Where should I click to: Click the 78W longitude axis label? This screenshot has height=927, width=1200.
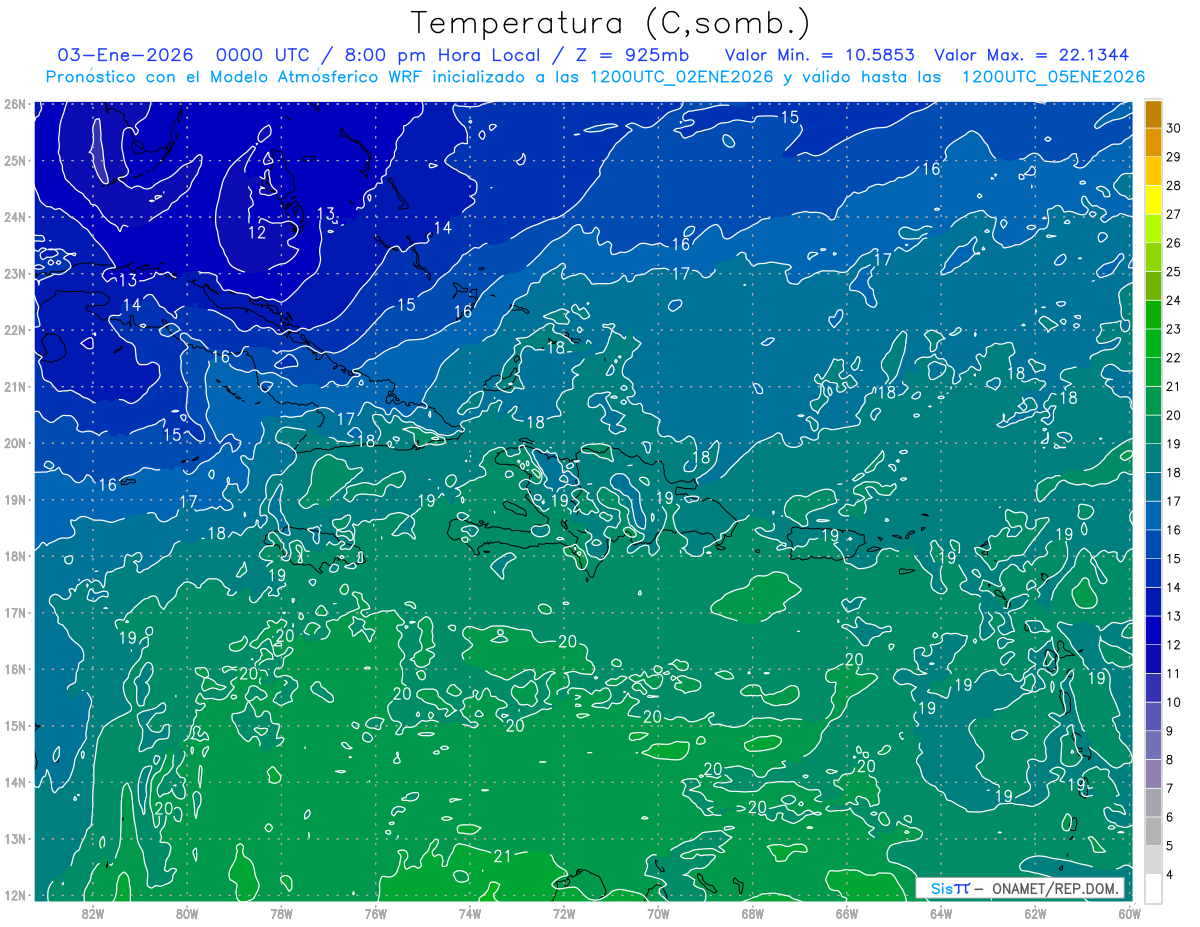click(281, 913)
